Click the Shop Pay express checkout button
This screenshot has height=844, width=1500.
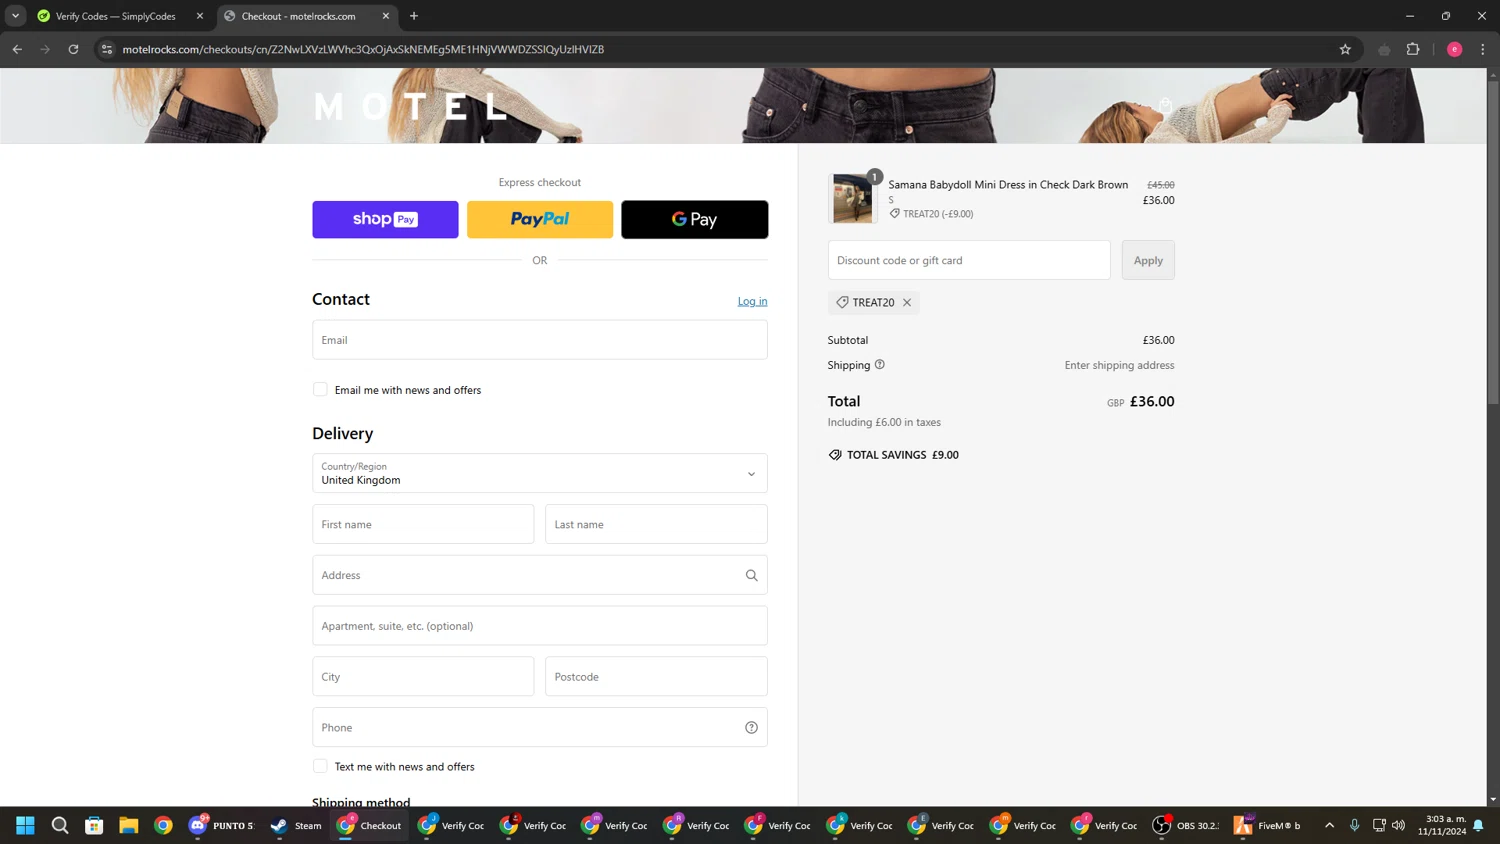coord(385,219)
